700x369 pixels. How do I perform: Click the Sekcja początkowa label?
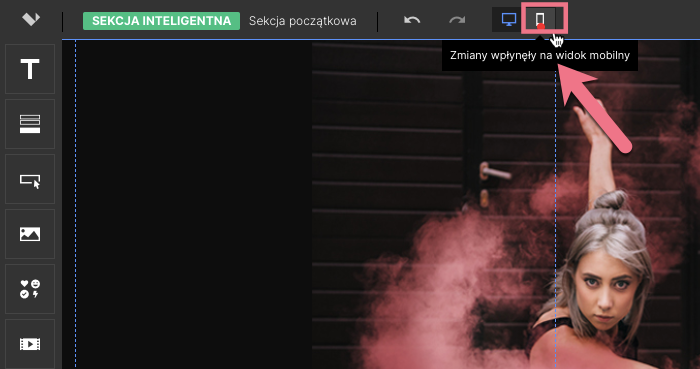pos(303,21)
